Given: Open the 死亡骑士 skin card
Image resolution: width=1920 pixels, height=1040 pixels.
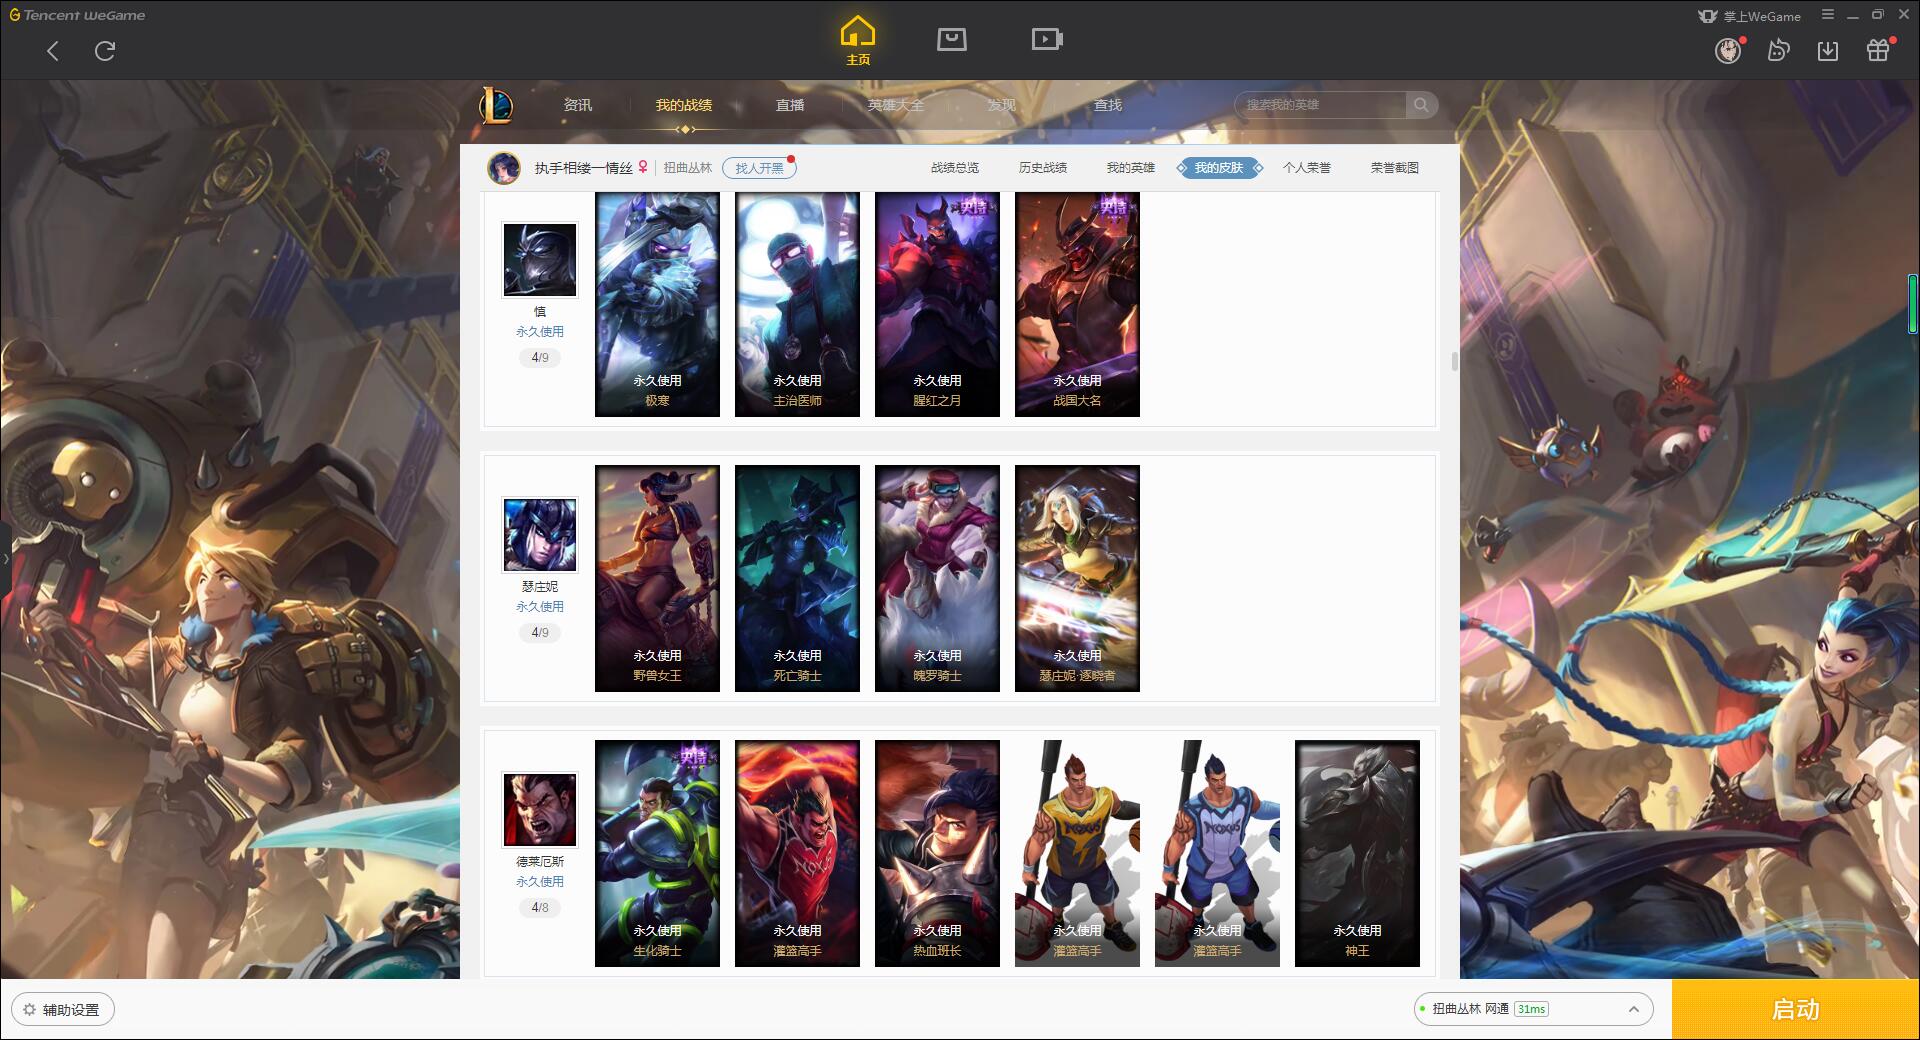Looking at the screenshot, I should [x=797, y=578].
